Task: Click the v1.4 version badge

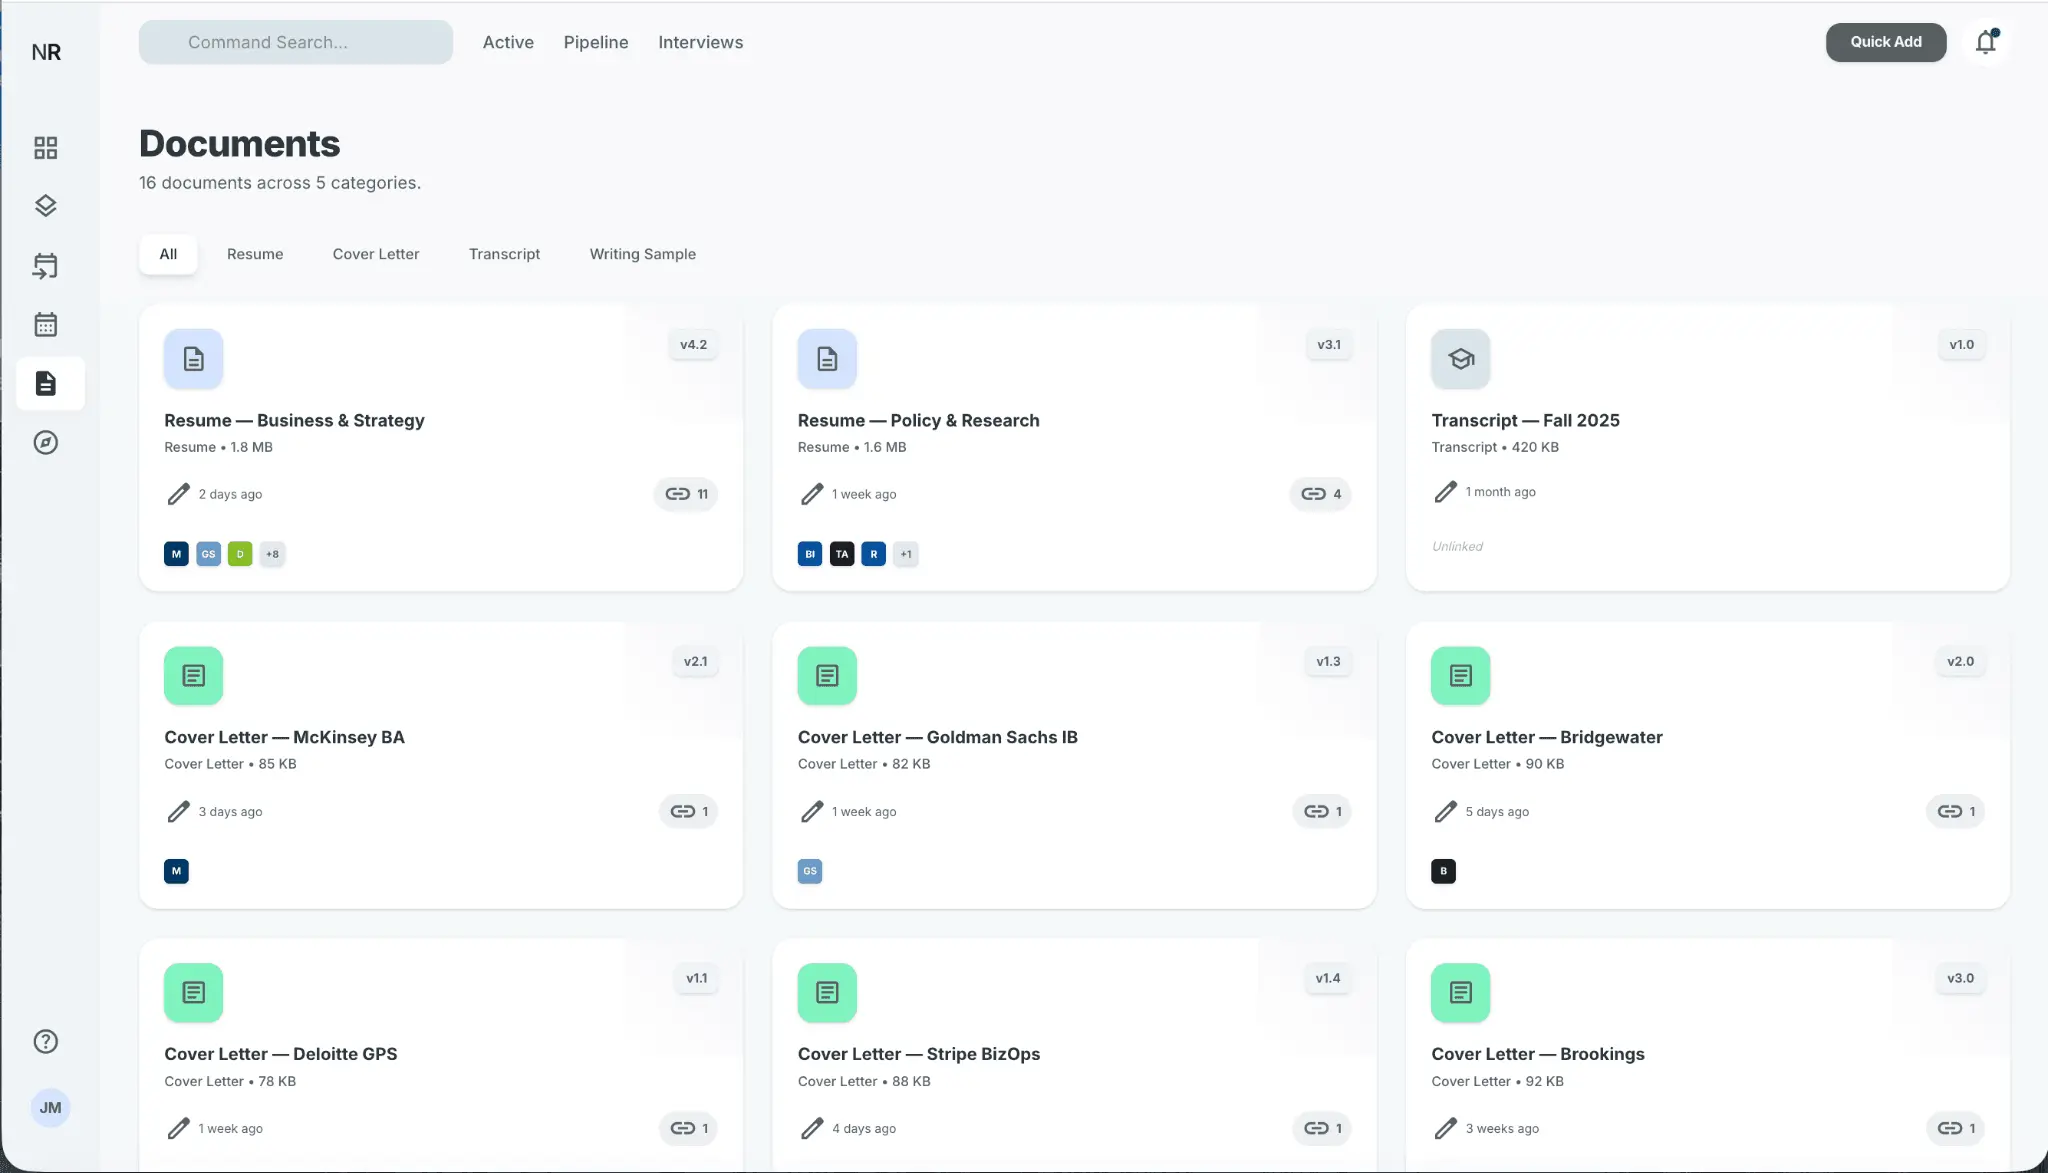Action: click(x=1328, y=978)
